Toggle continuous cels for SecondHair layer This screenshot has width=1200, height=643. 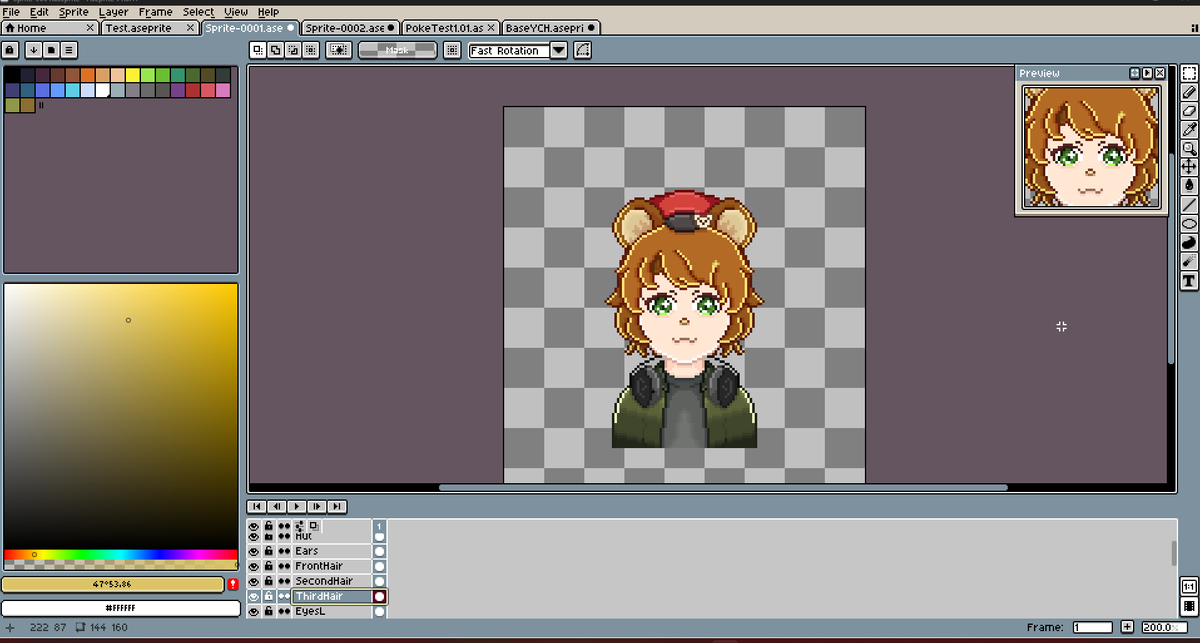pyautogui.click(x=284, y=581)
